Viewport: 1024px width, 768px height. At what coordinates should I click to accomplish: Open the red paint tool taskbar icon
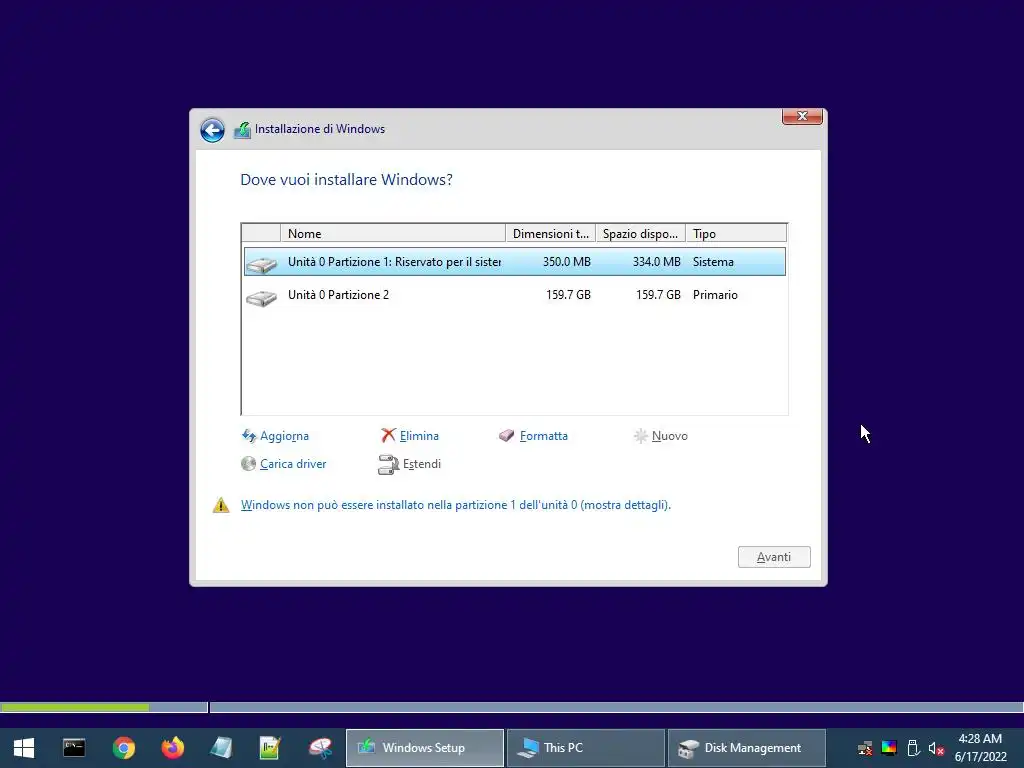(x=321, y=748)
